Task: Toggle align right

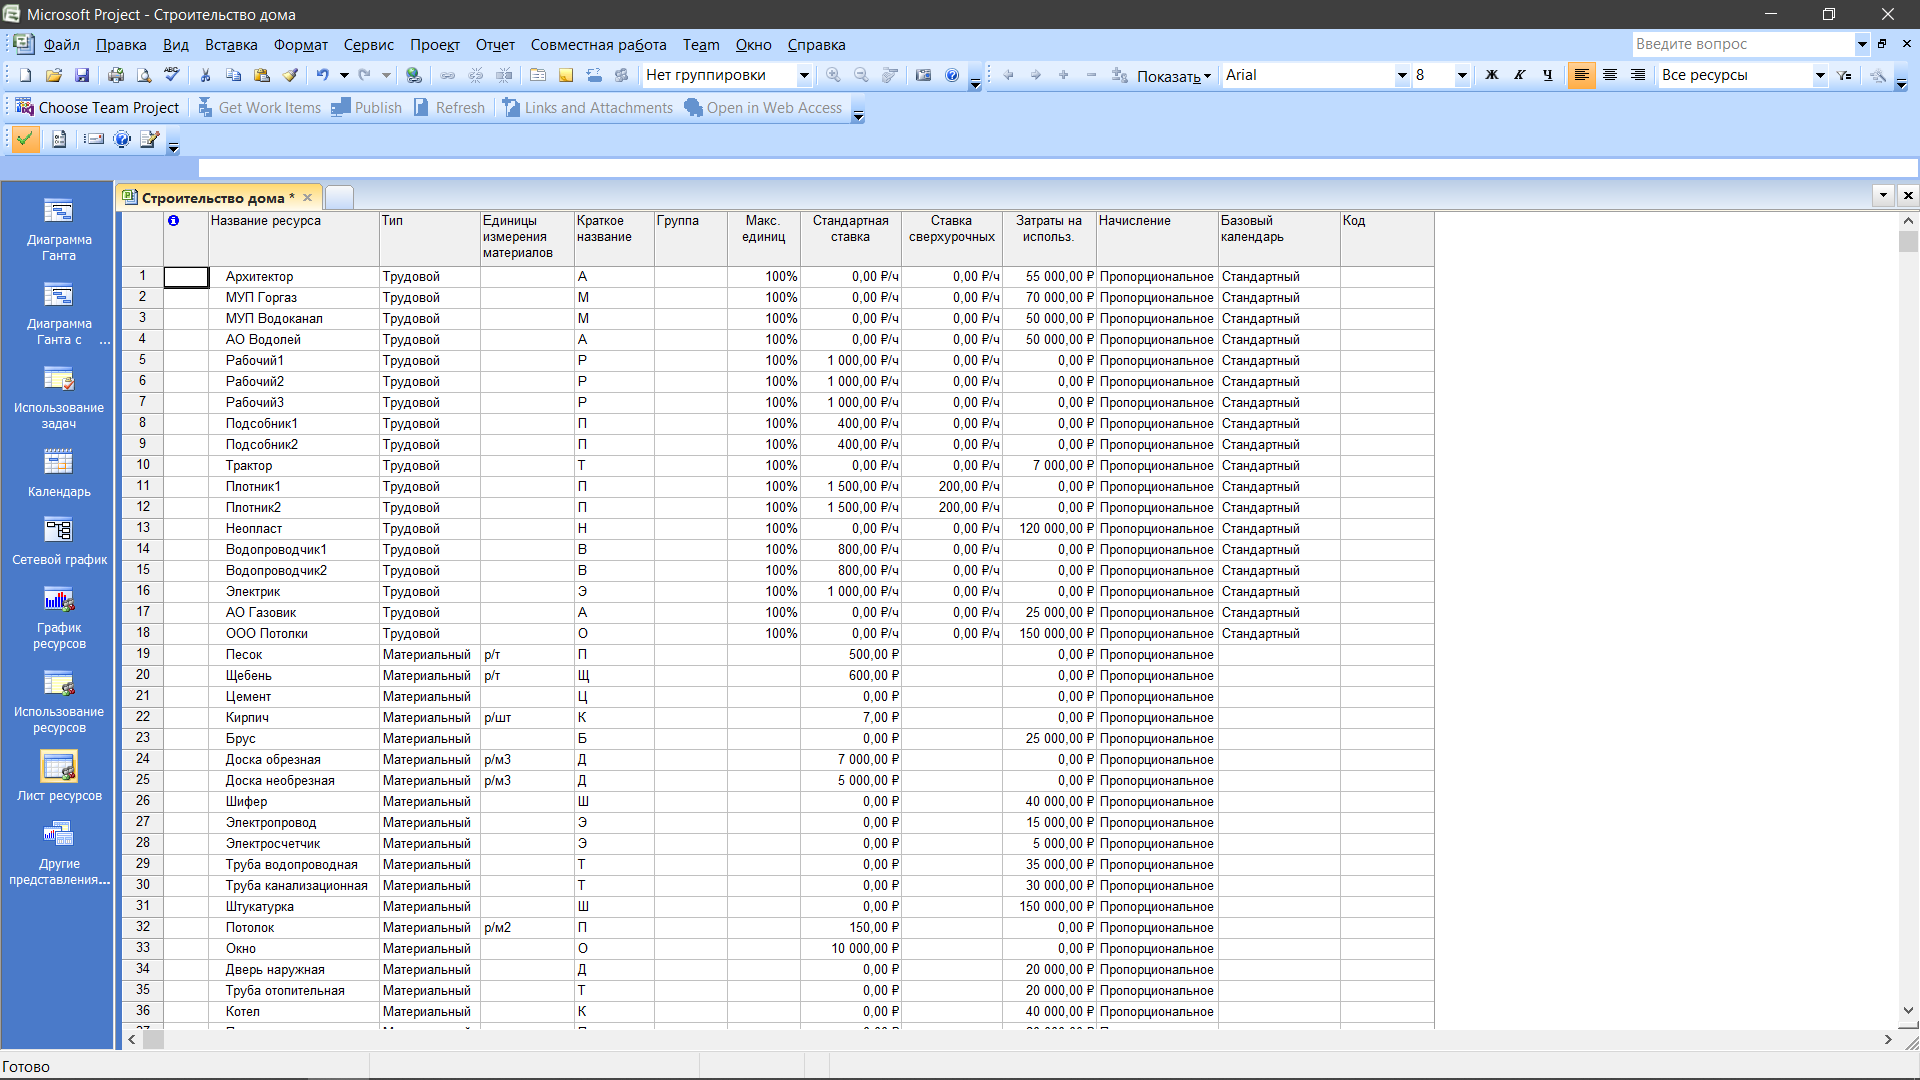Action: click(x=1638, y=75)
